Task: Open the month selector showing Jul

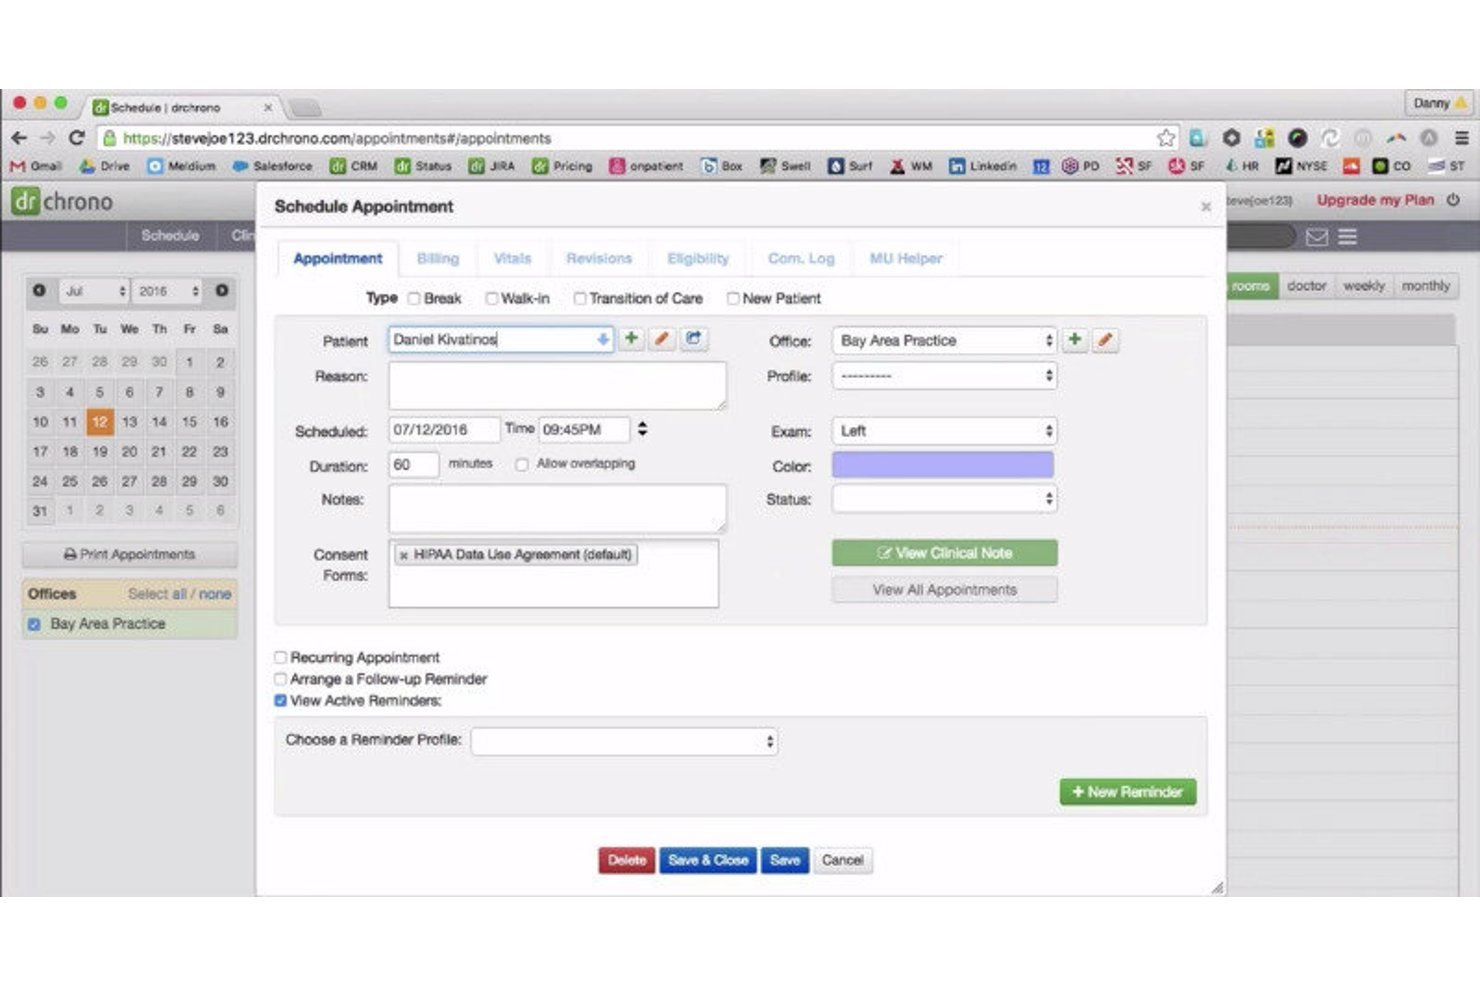Action: pyautogui.click(x=93, y=291)
